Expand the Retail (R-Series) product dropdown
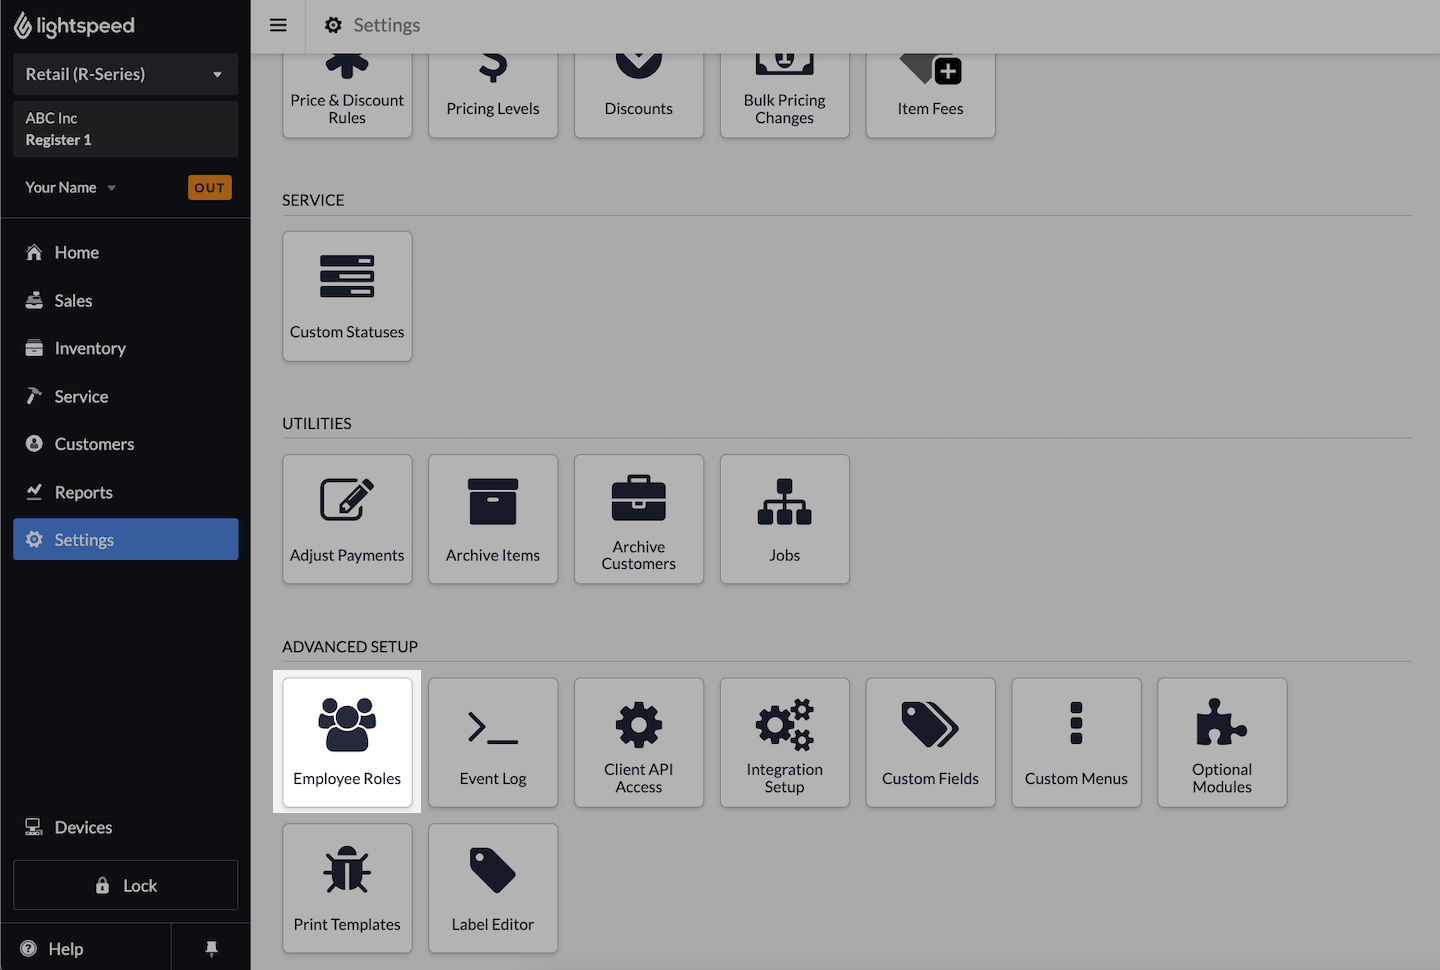This screenshot has width=1440, height=970. pyautogui.click(x=125, y=74)
